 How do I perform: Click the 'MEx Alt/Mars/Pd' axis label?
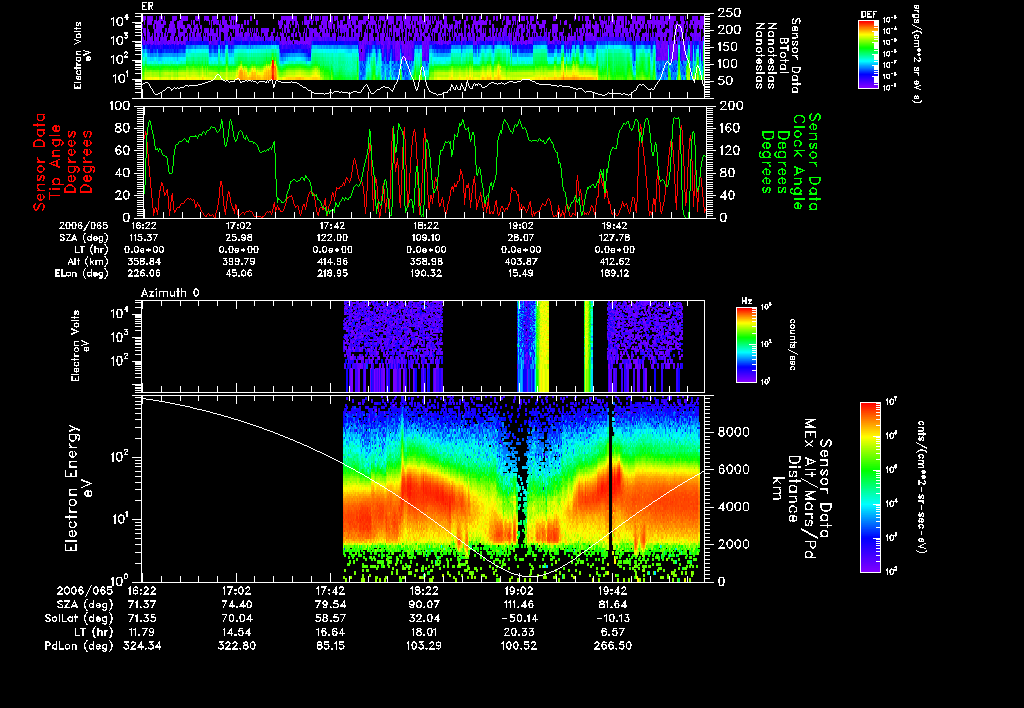(x=810, y=489)
